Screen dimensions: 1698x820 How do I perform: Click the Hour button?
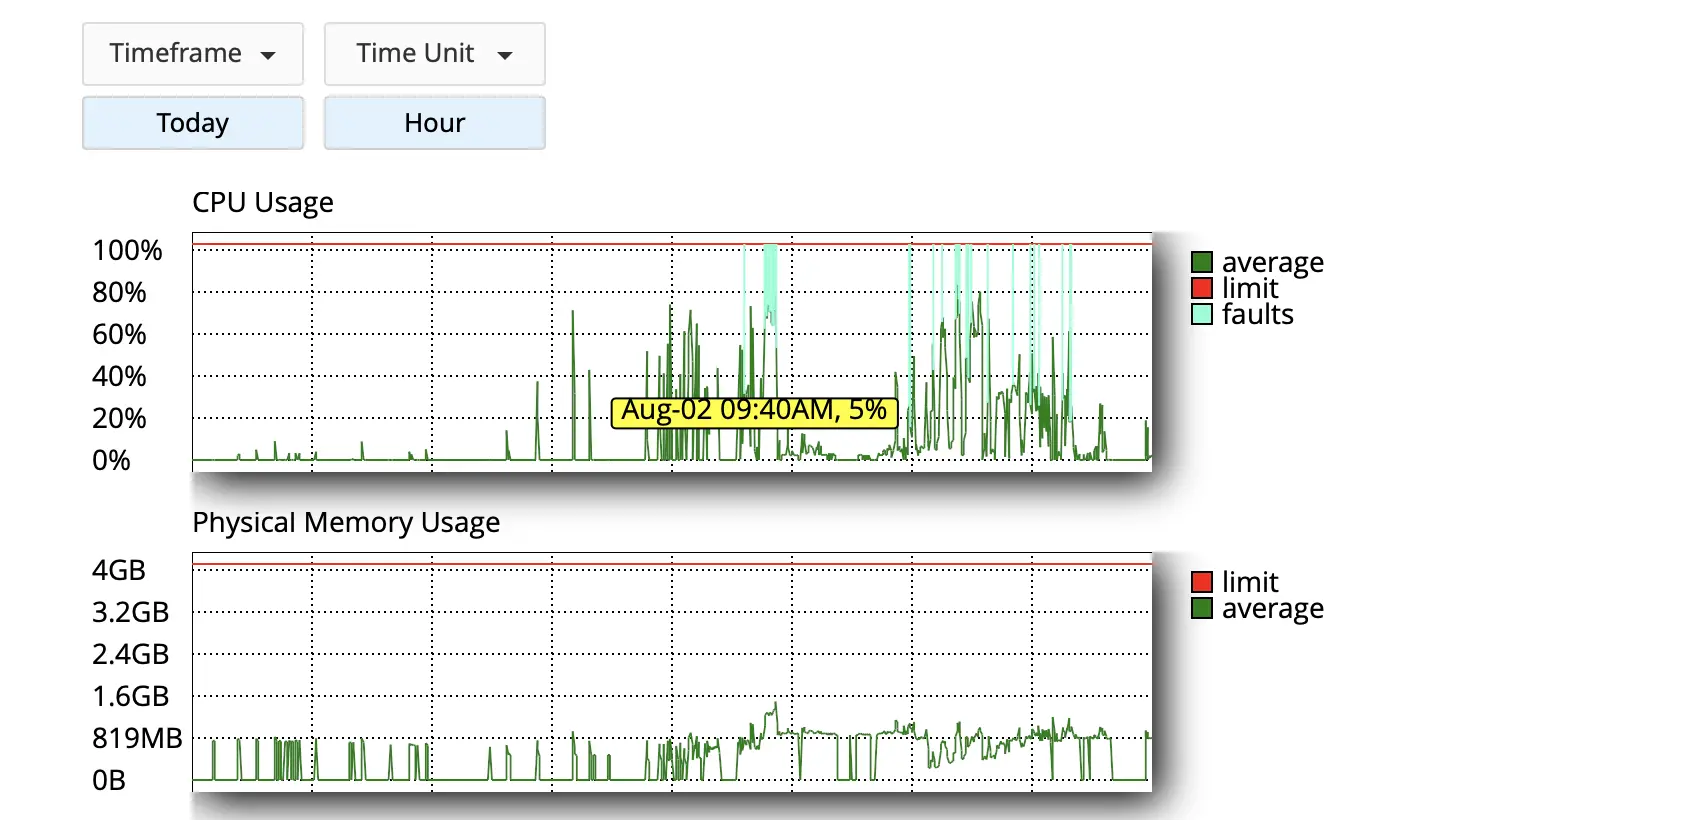(435, 123)
